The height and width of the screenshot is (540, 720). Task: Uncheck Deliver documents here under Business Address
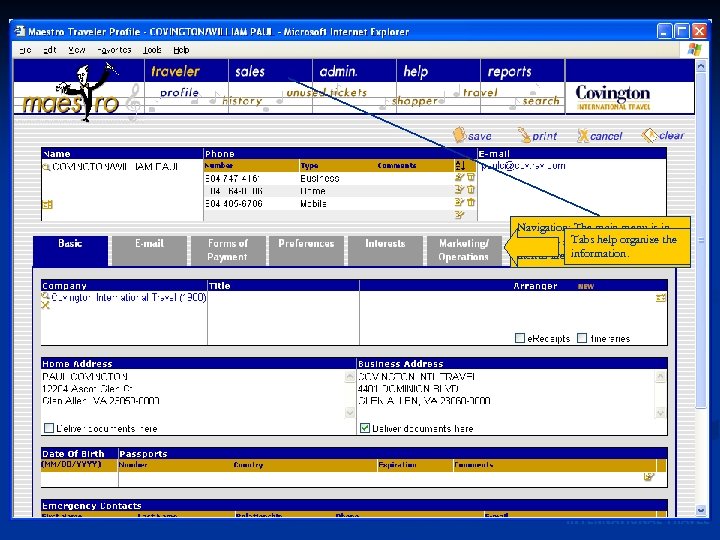(365, 428)
